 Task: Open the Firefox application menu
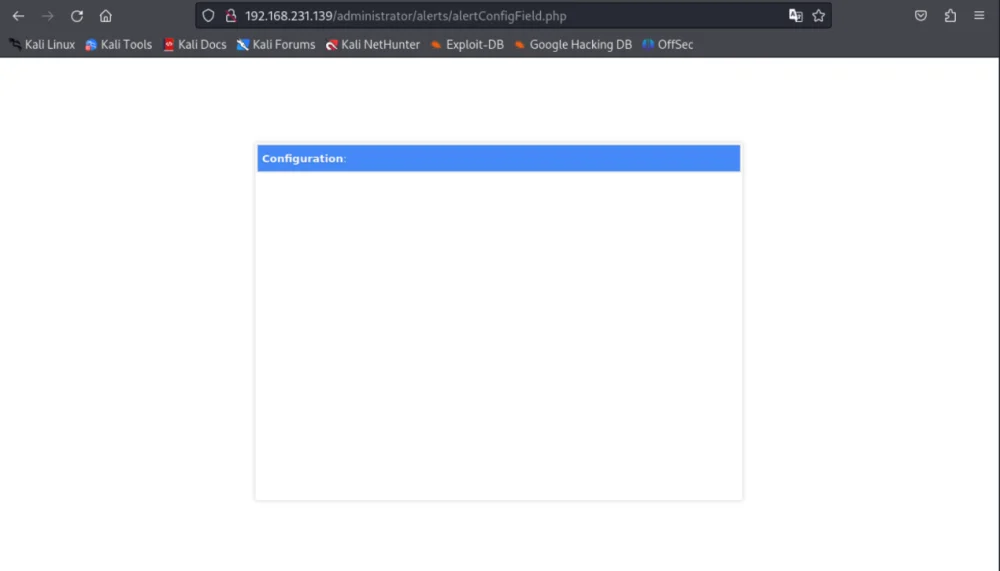click(x=980, y=16)
